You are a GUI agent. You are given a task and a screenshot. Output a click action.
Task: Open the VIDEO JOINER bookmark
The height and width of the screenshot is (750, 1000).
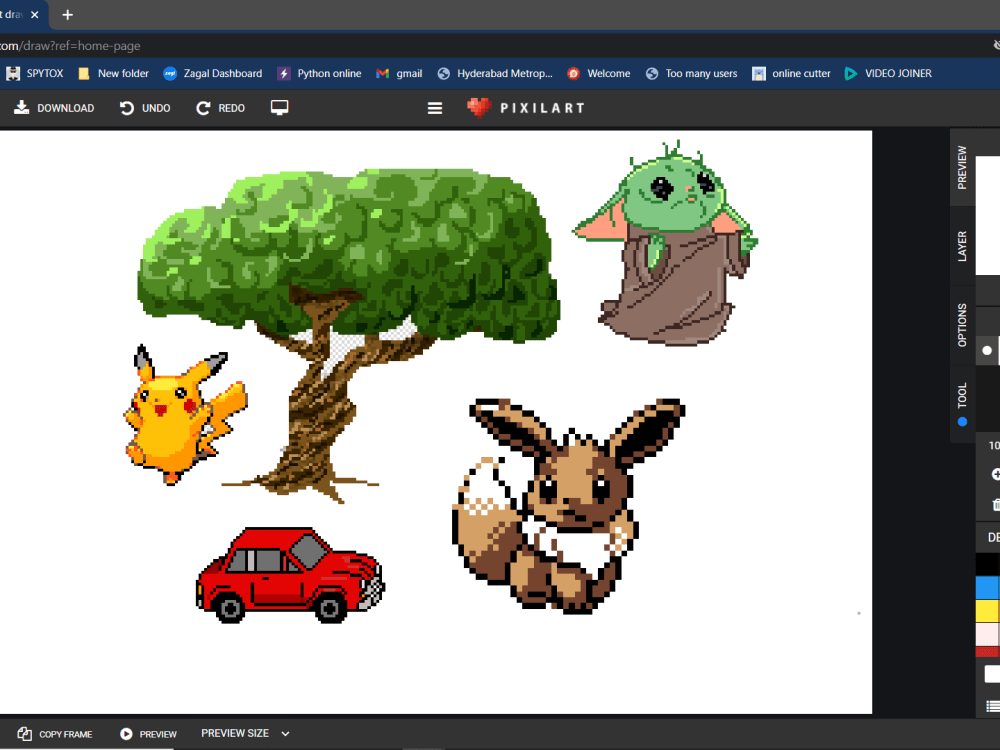[888, 73]
